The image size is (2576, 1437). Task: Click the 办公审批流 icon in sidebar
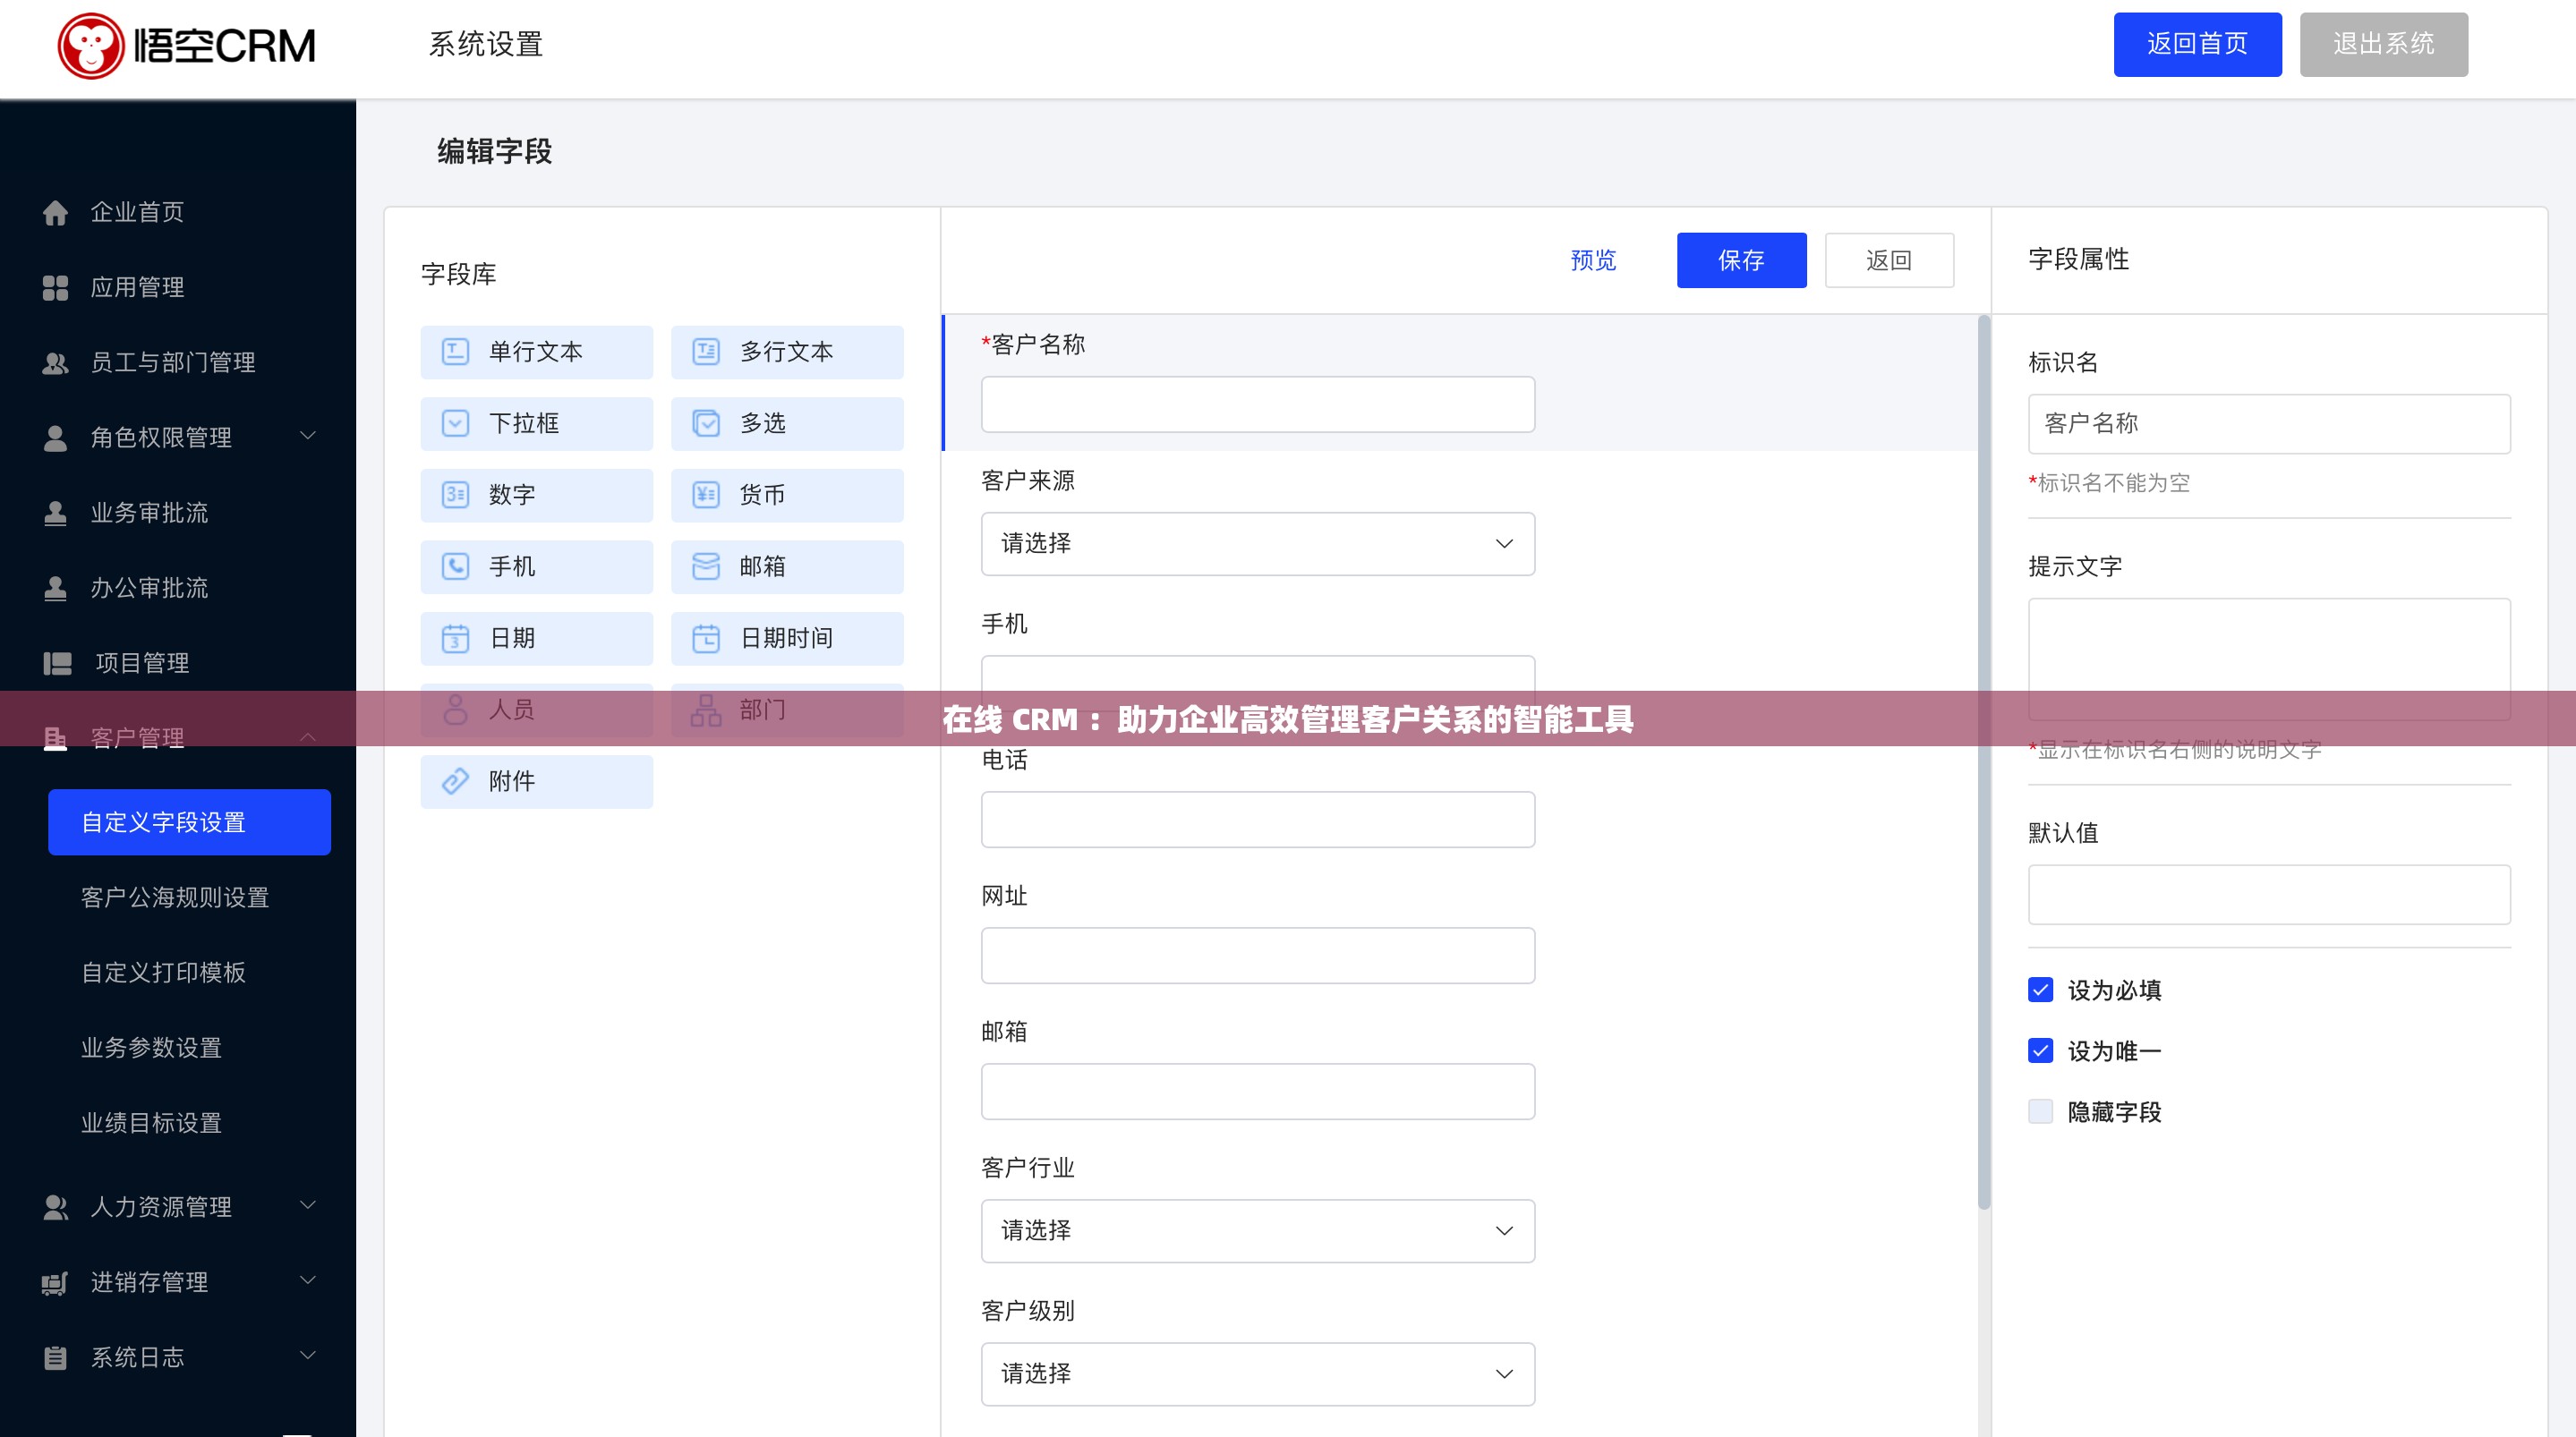[x=55, y=588]
